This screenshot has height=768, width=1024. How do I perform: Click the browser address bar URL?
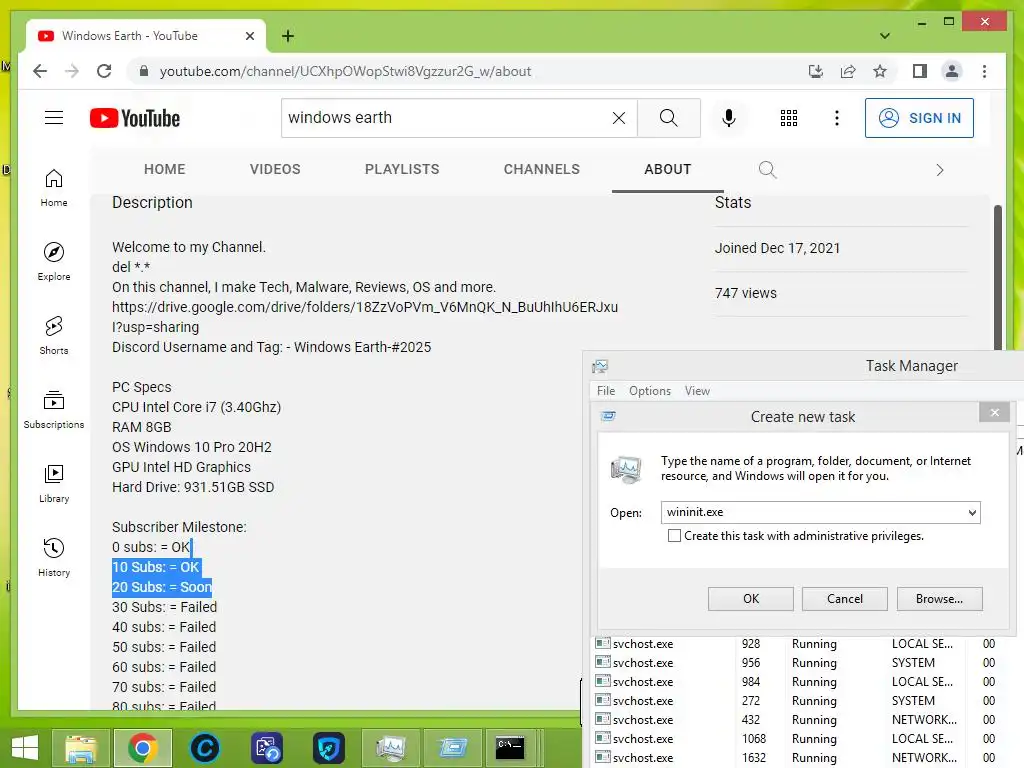tap(345, 71)
